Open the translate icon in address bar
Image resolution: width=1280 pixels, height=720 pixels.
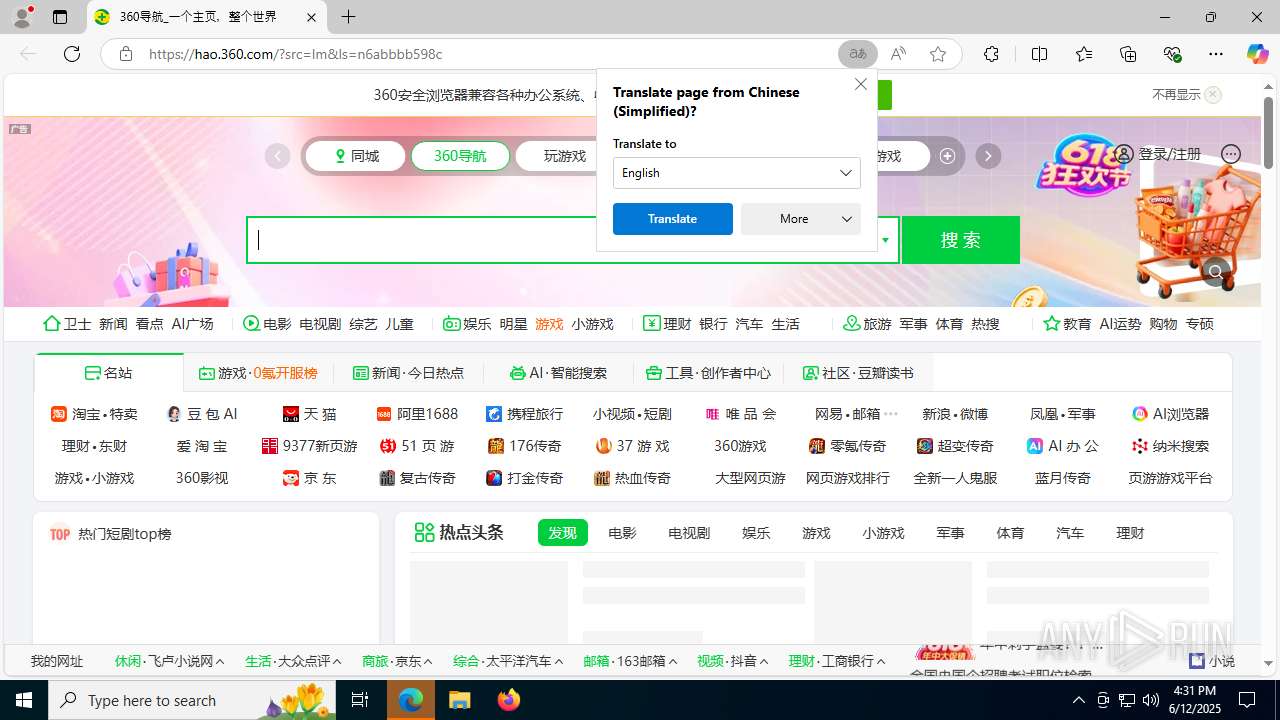tap(858, 54)
